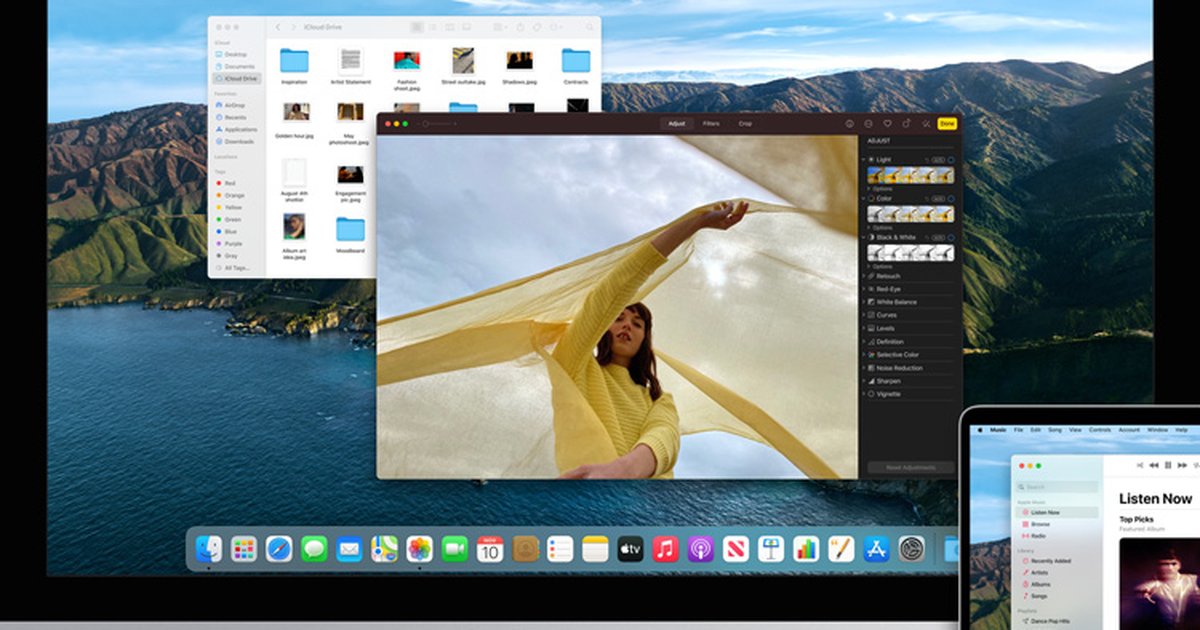Expand the Sharpen adjustment
The width and height of the screenshot is (1200, 630).
864,381
